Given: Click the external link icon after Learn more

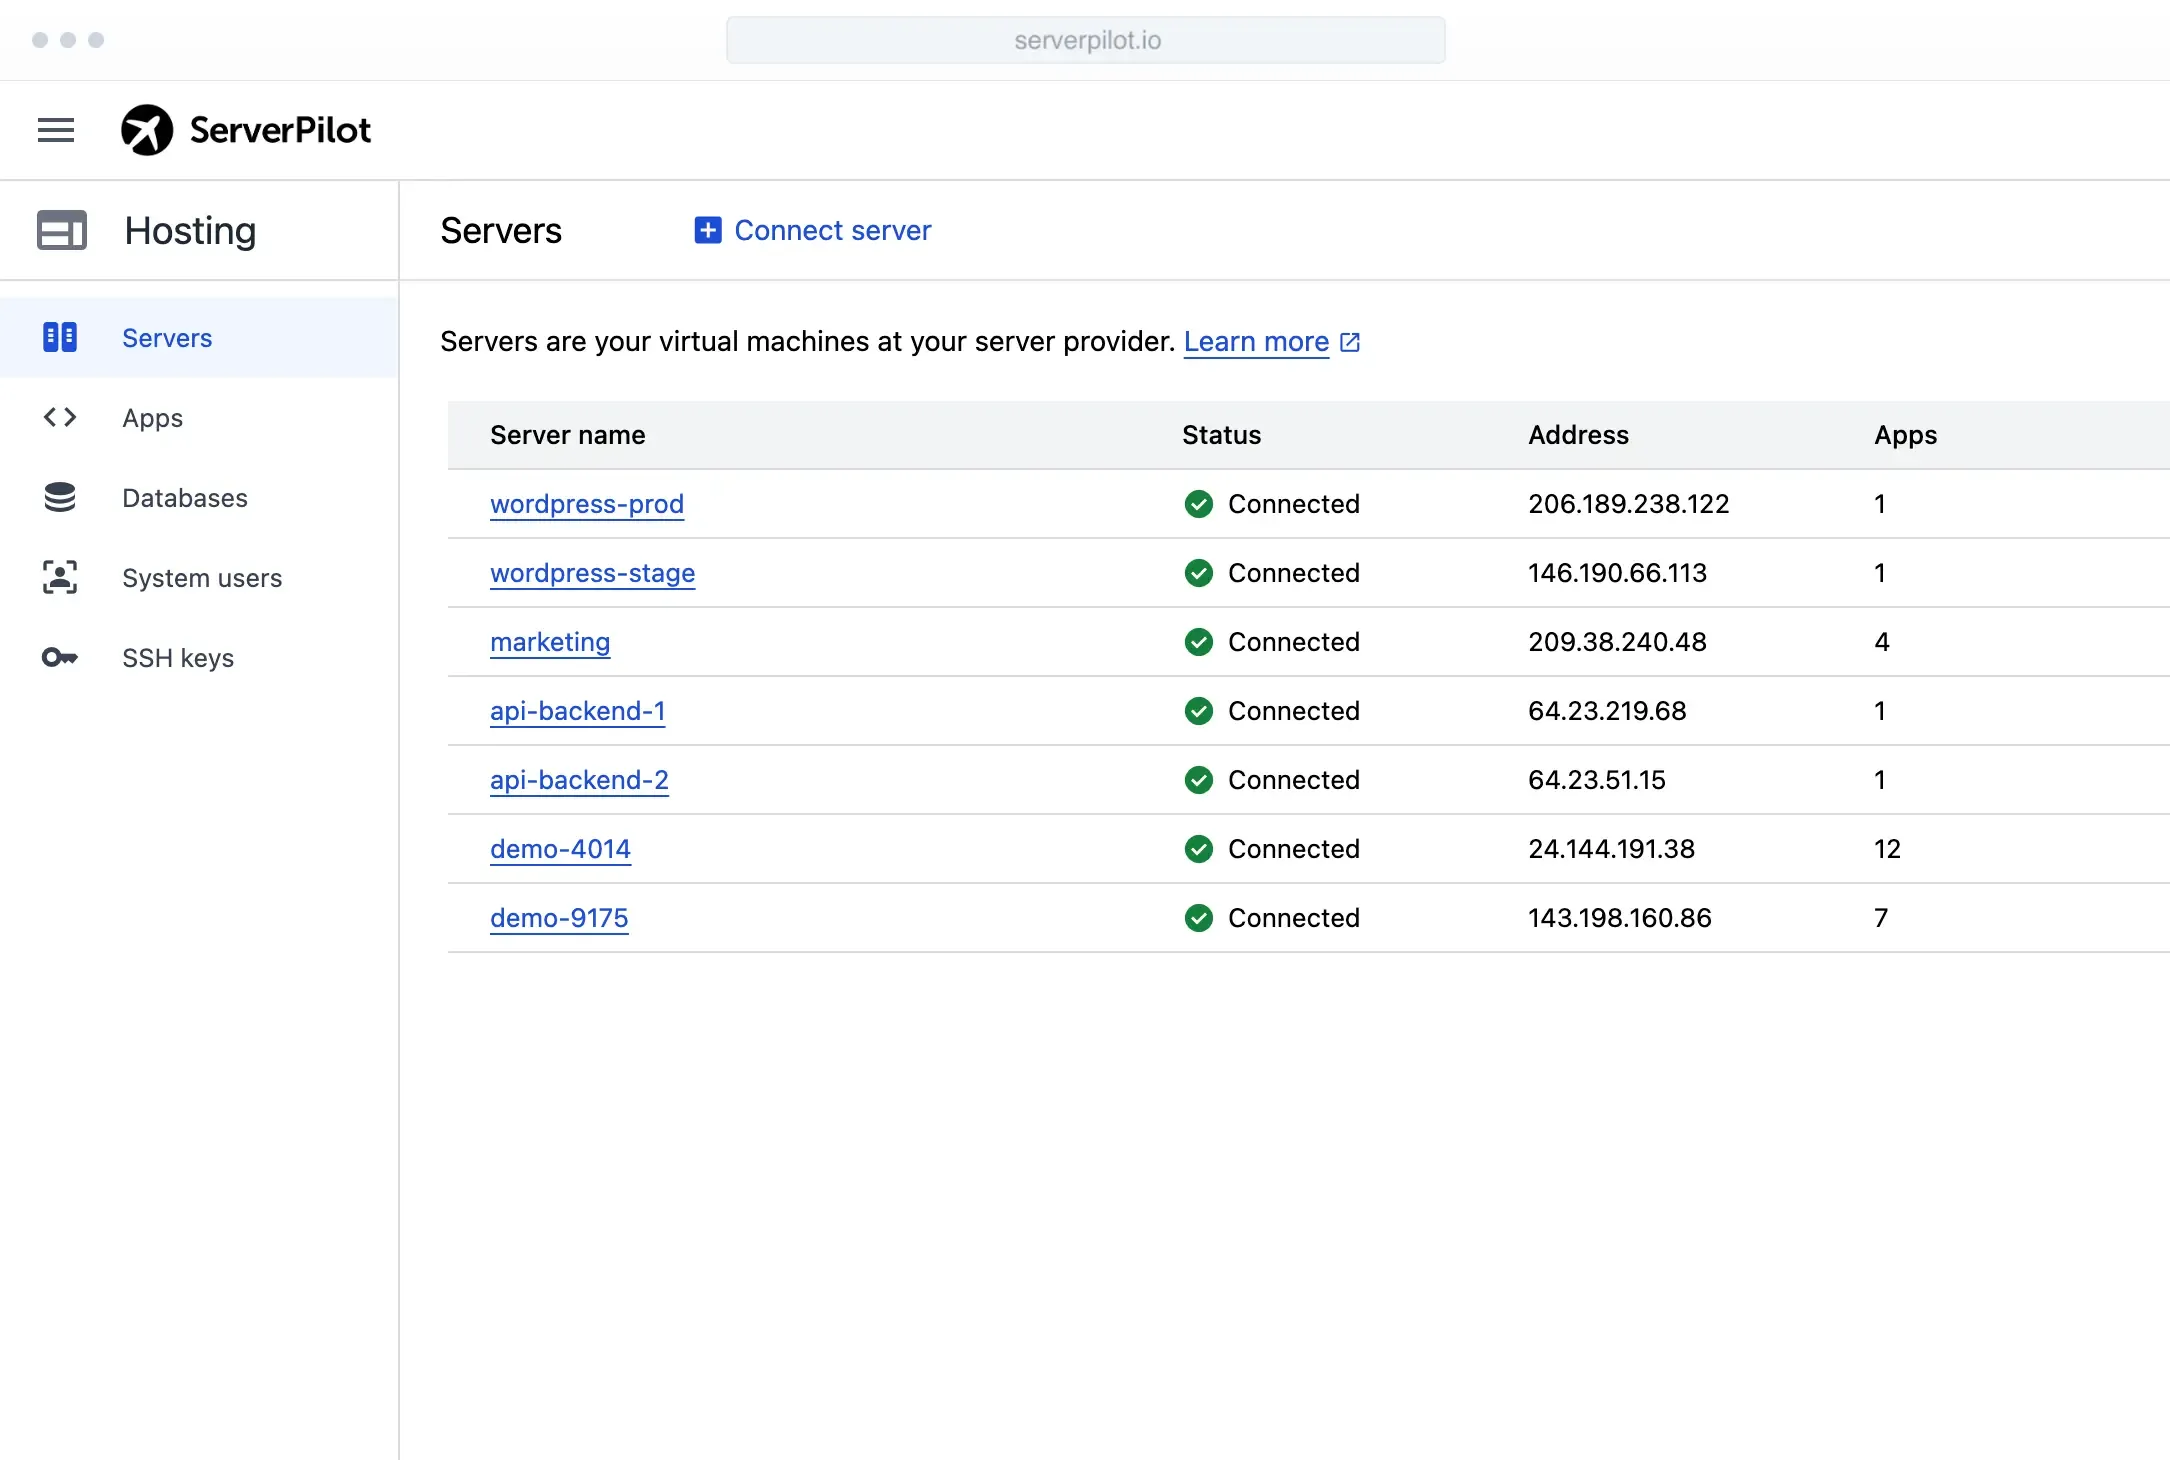Looking at the screenshot, I should [x=1350, y=342].
